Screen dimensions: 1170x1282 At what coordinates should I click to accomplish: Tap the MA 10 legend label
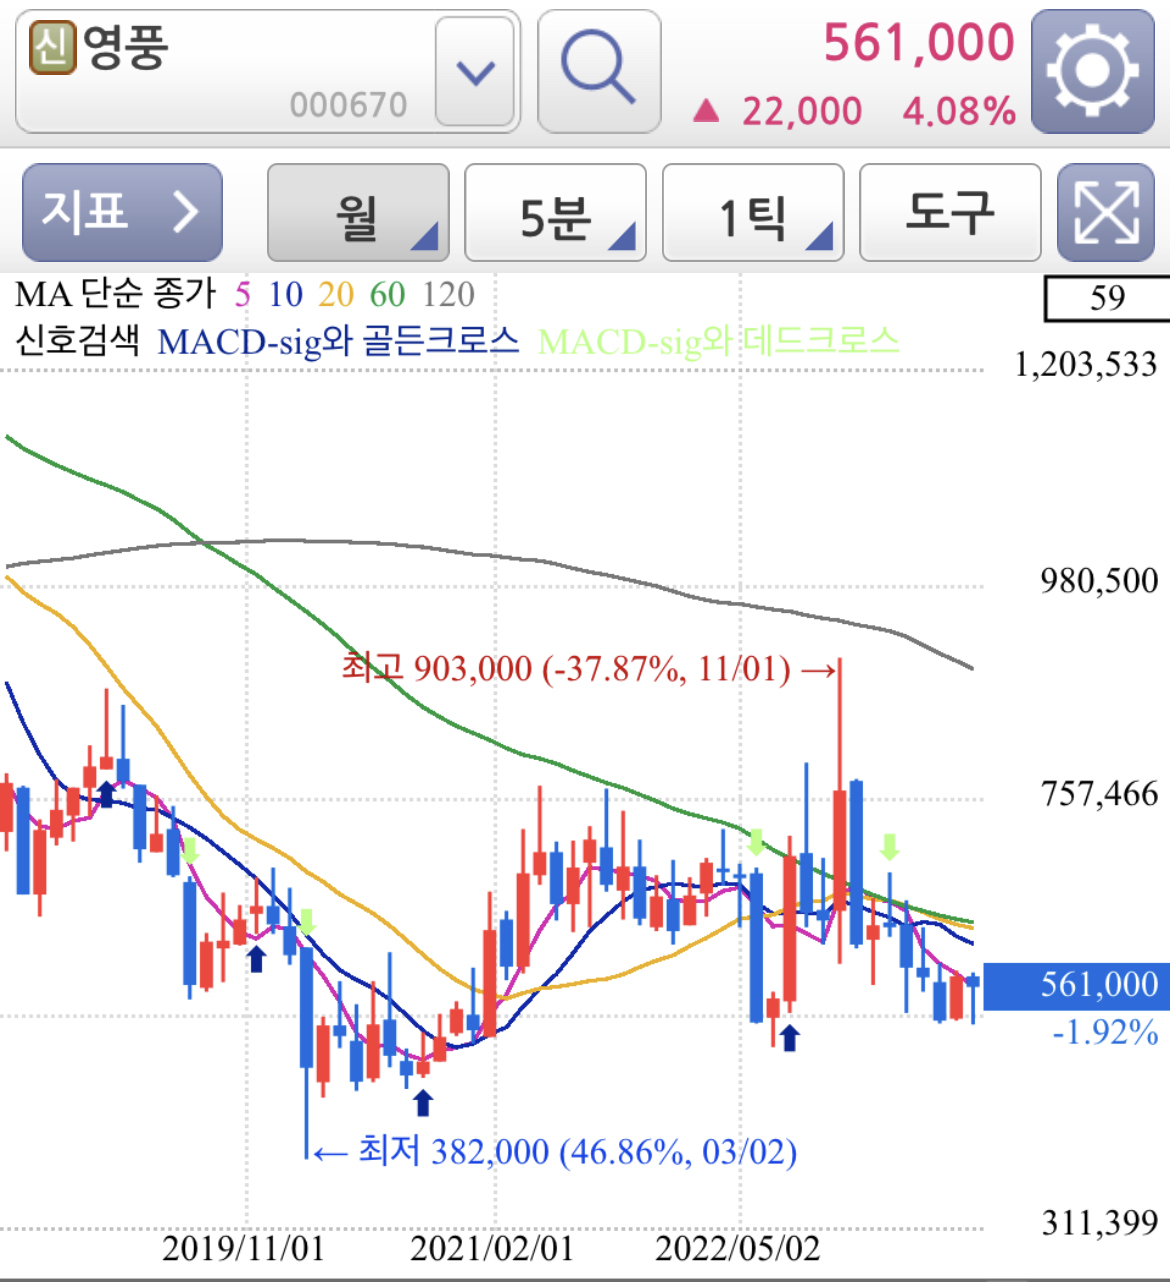(285, 294)
